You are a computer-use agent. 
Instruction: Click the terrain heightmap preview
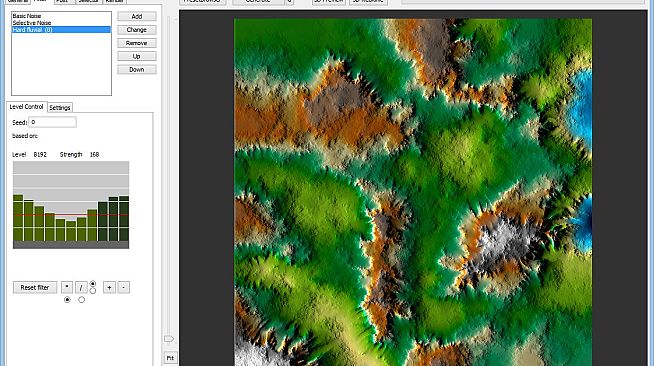(413, 192)
